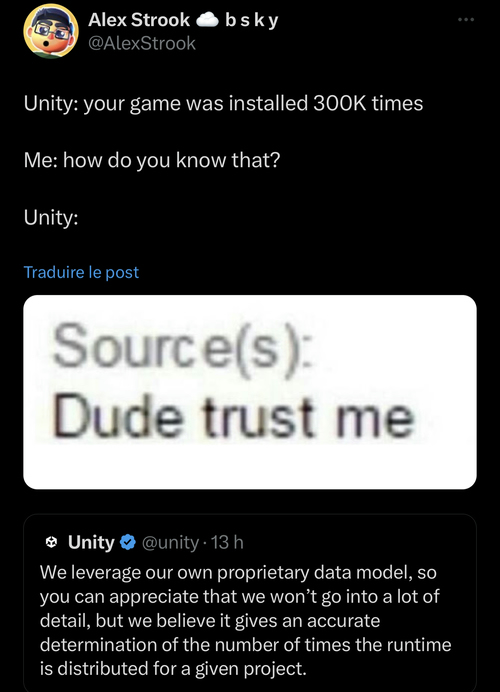Open Alex Strook's profile avatar

click(x=51, y=31)
